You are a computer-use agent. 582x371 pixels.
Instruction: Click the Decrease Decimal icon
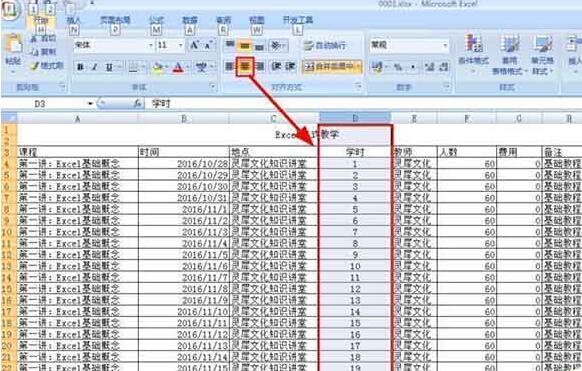444,67
